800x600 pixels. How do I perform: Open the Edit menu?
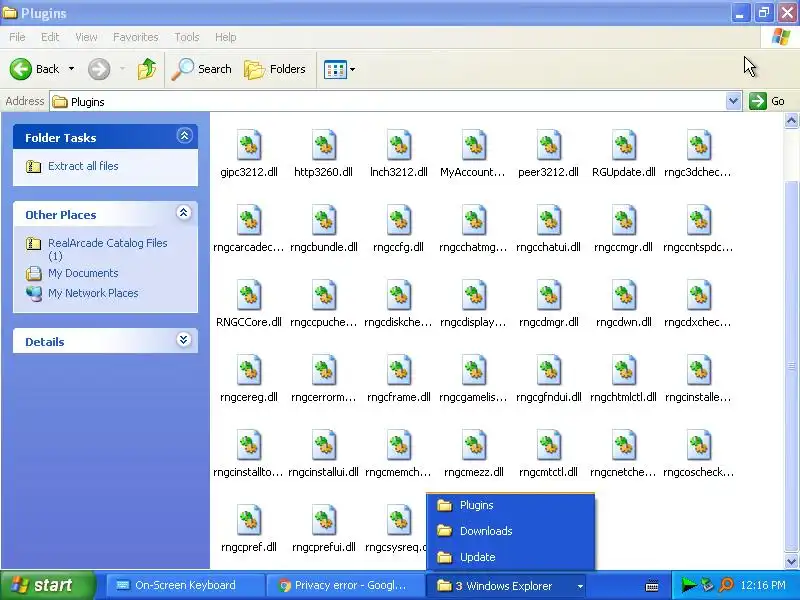point(50,37)
